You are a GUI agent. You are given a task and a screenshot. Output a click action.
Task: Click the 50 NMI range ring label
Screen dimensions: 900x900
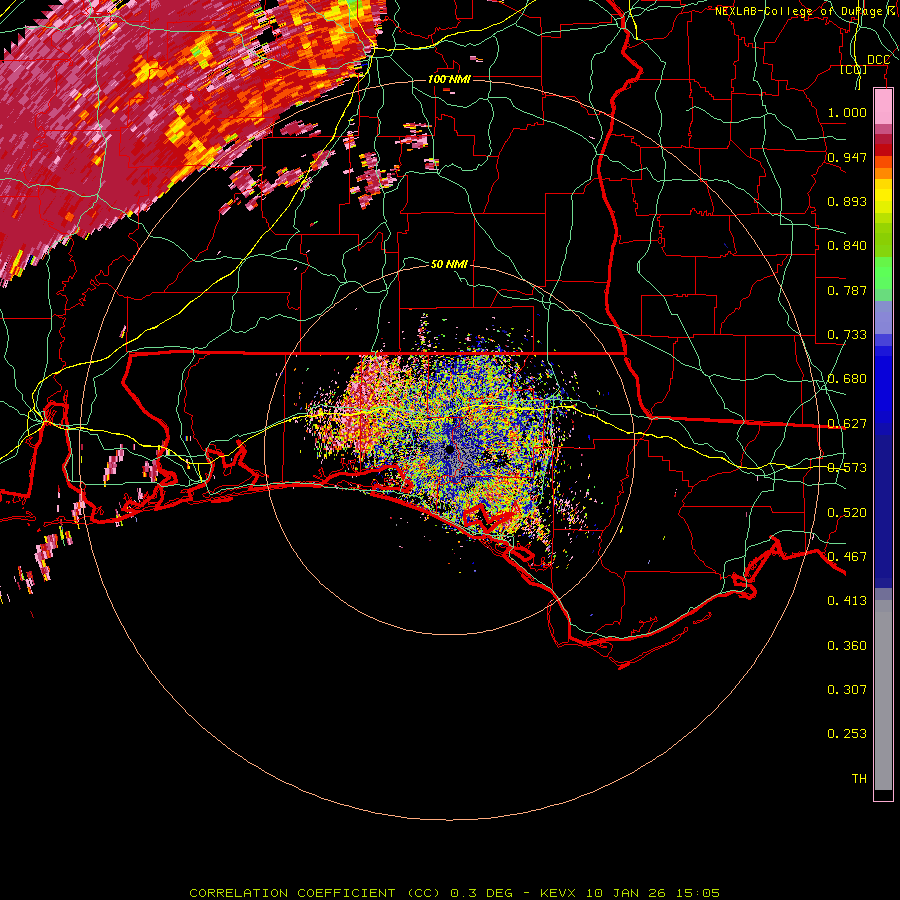(x=449, y=264)
